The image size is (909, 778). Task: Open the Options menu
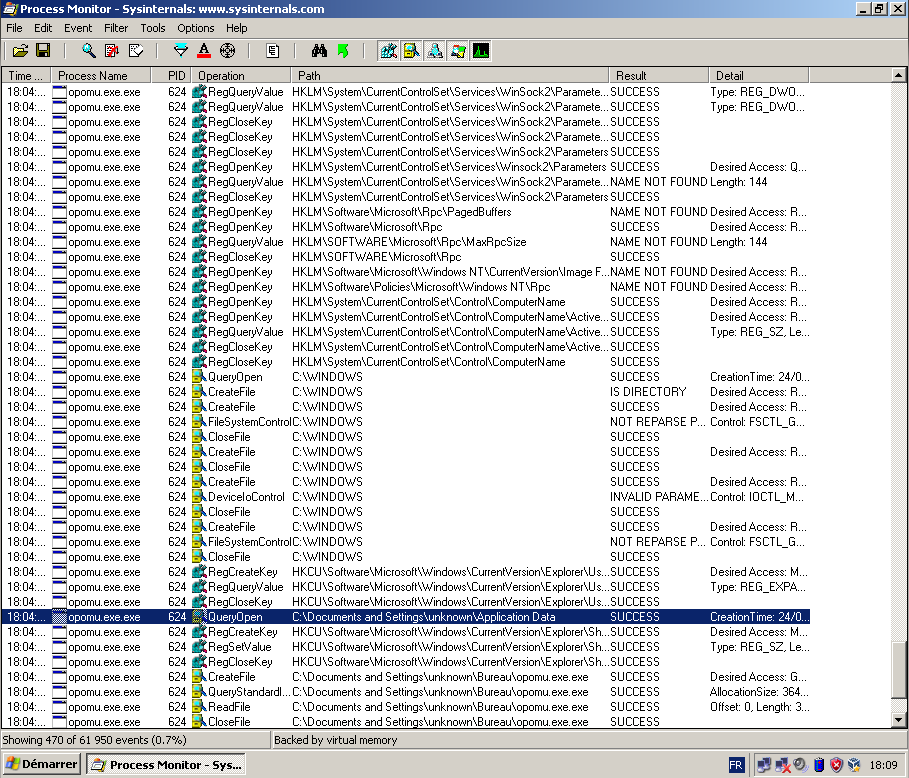point(195,28)
